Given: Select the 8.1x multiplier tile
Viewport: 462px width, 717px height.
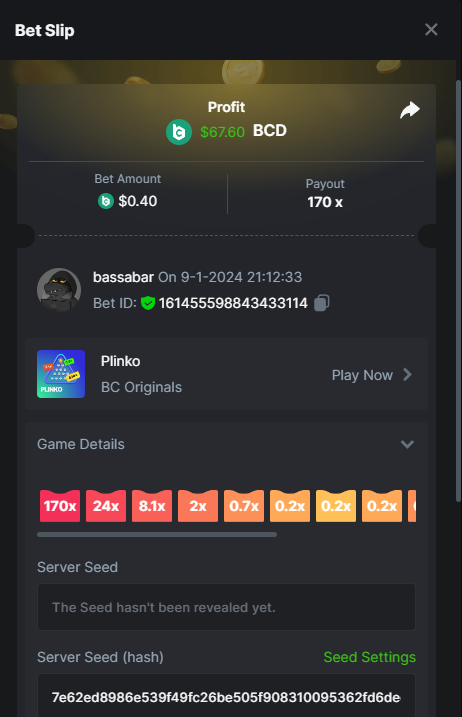Looking at the screenshot, I should click(x=152, y=506).
